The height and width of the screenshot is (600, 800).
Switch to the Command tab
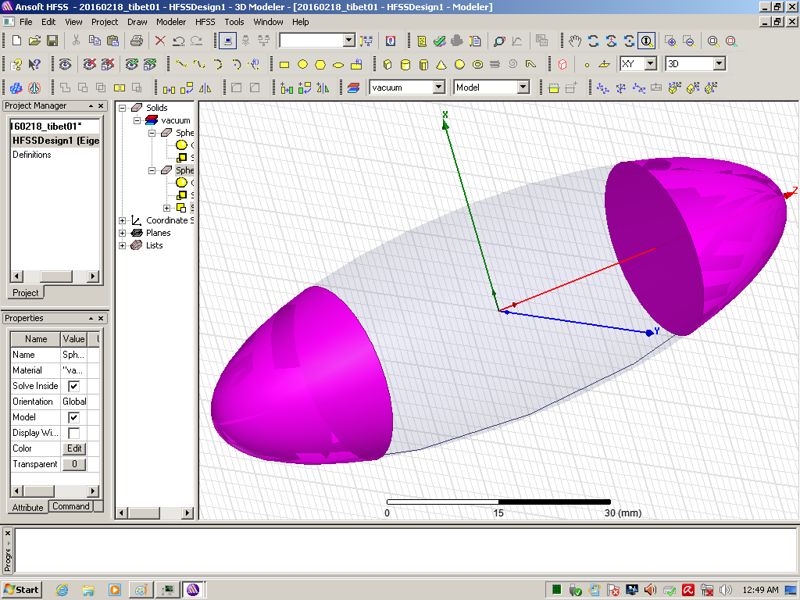(70, 507)
